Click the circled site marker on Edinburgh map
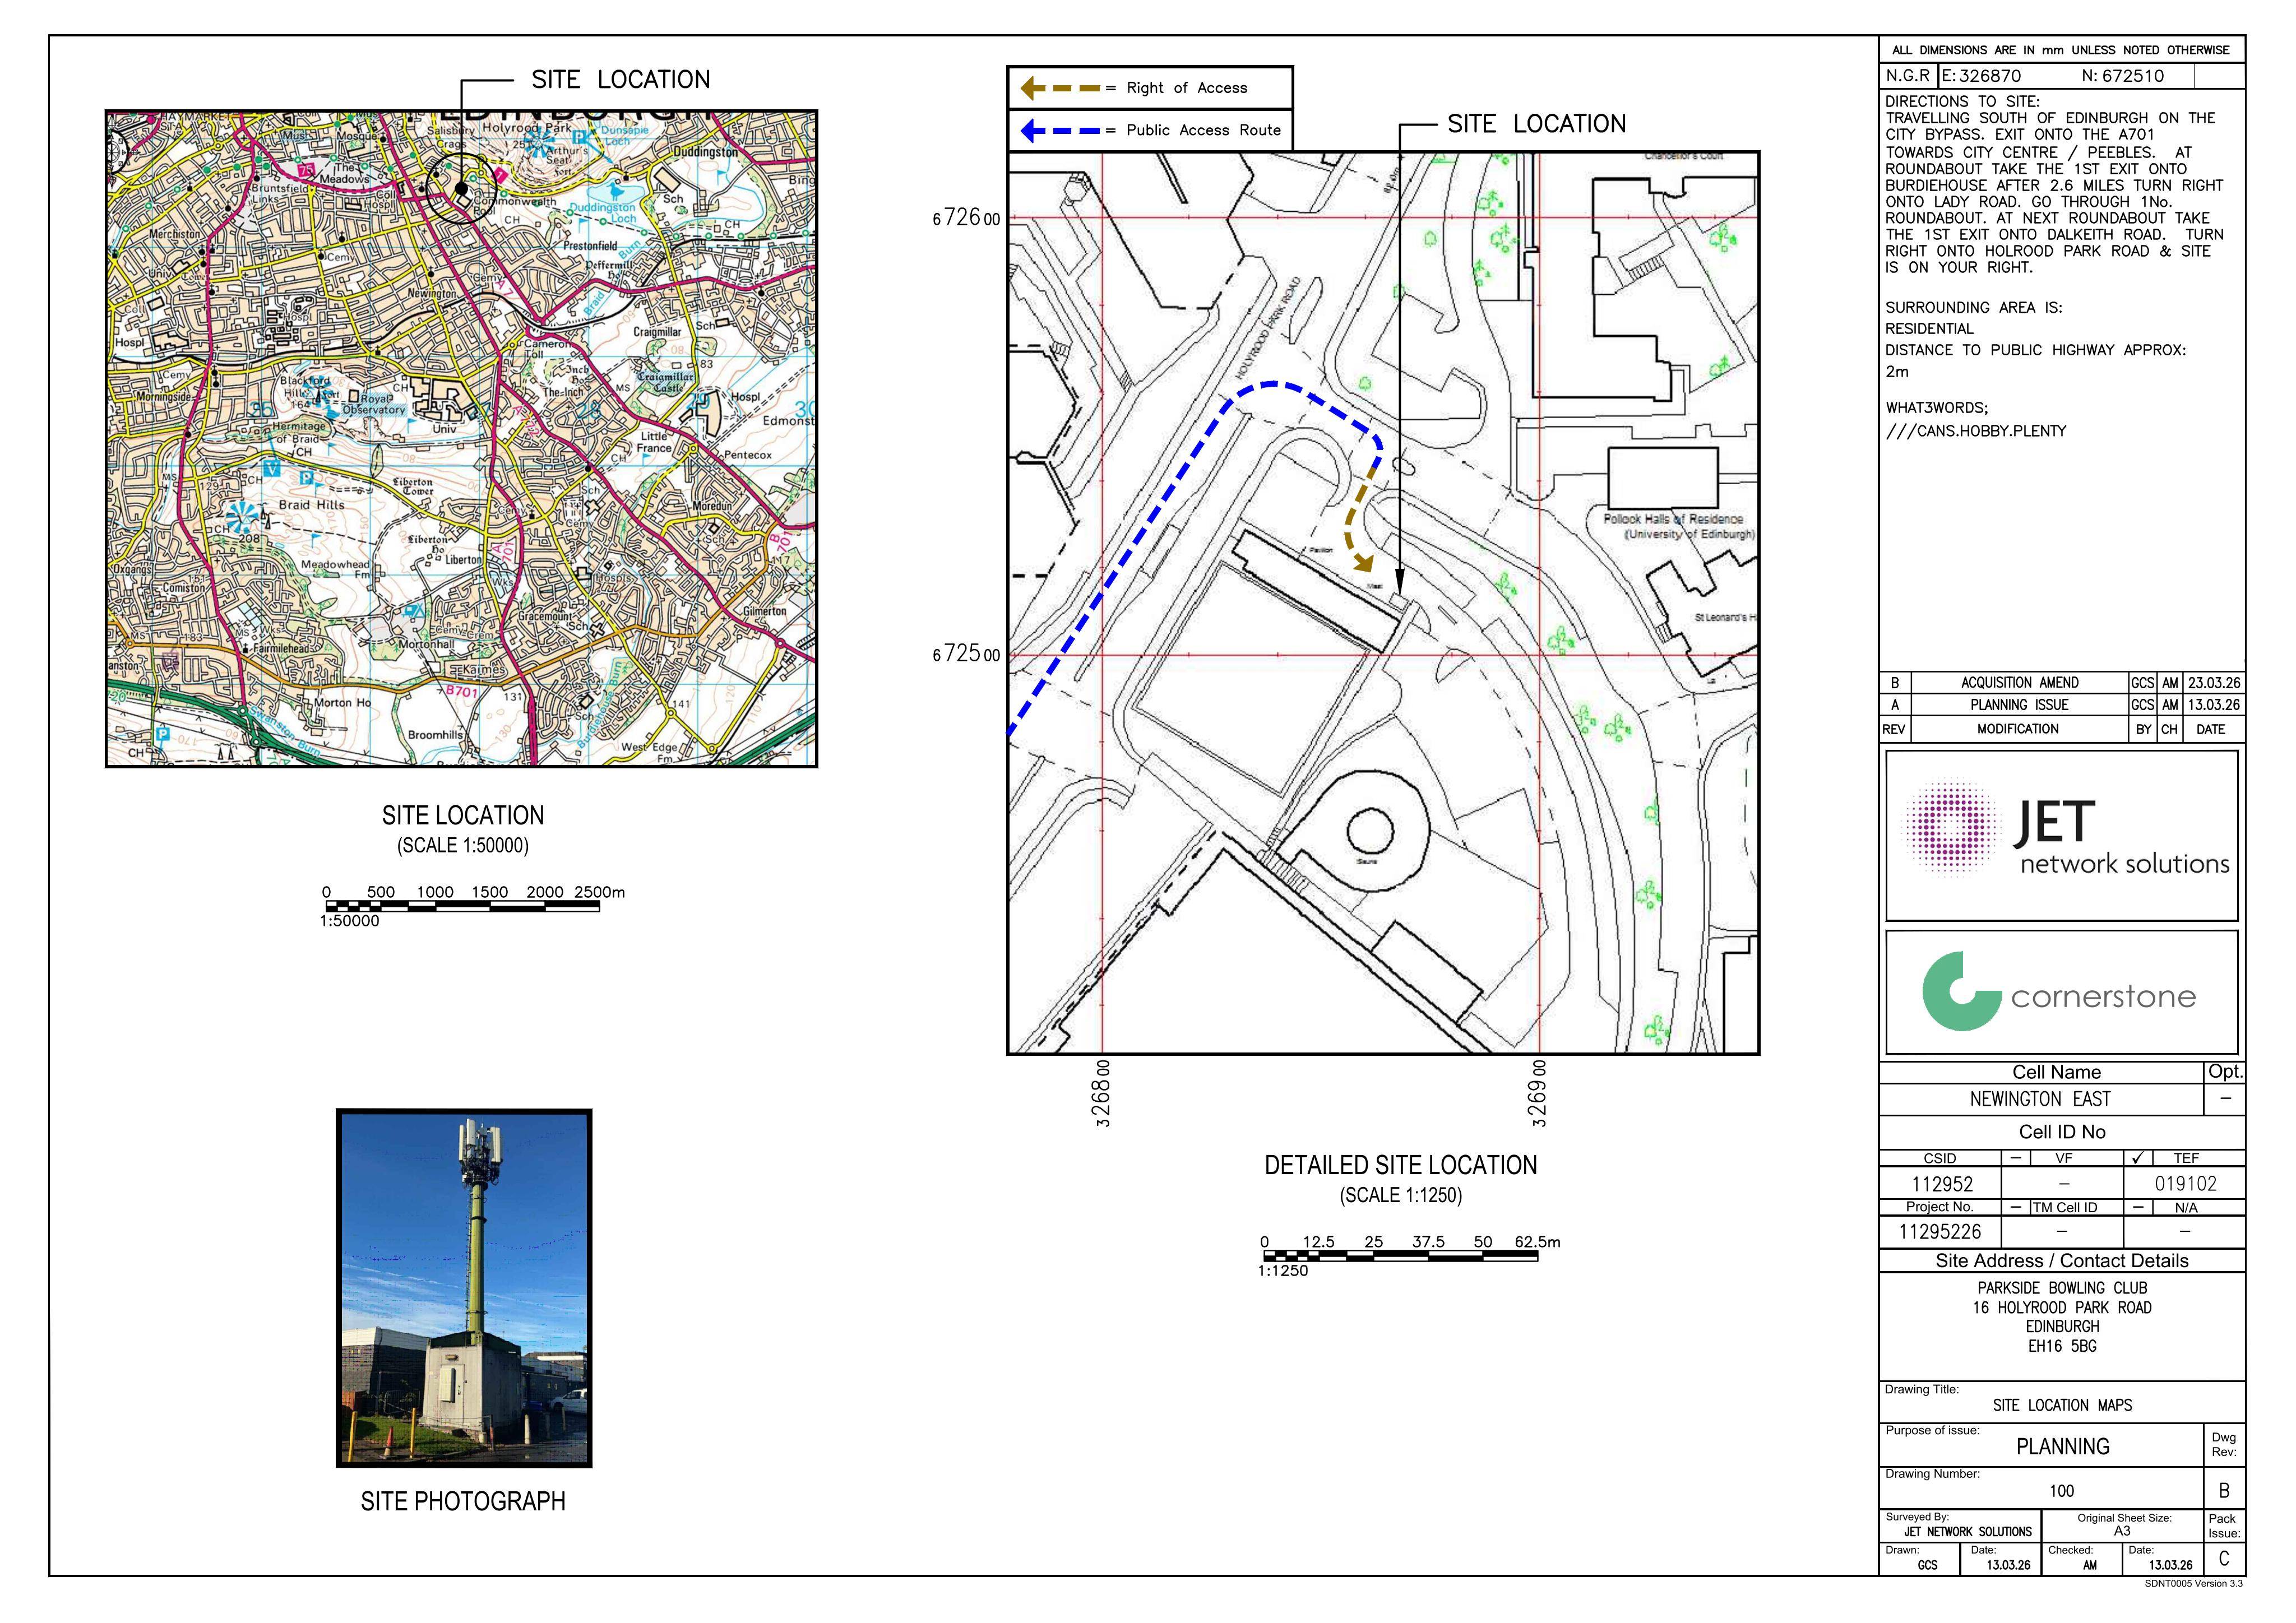Image resolution: width=2296 pixels, height=1623 pixels. point(461,189)
